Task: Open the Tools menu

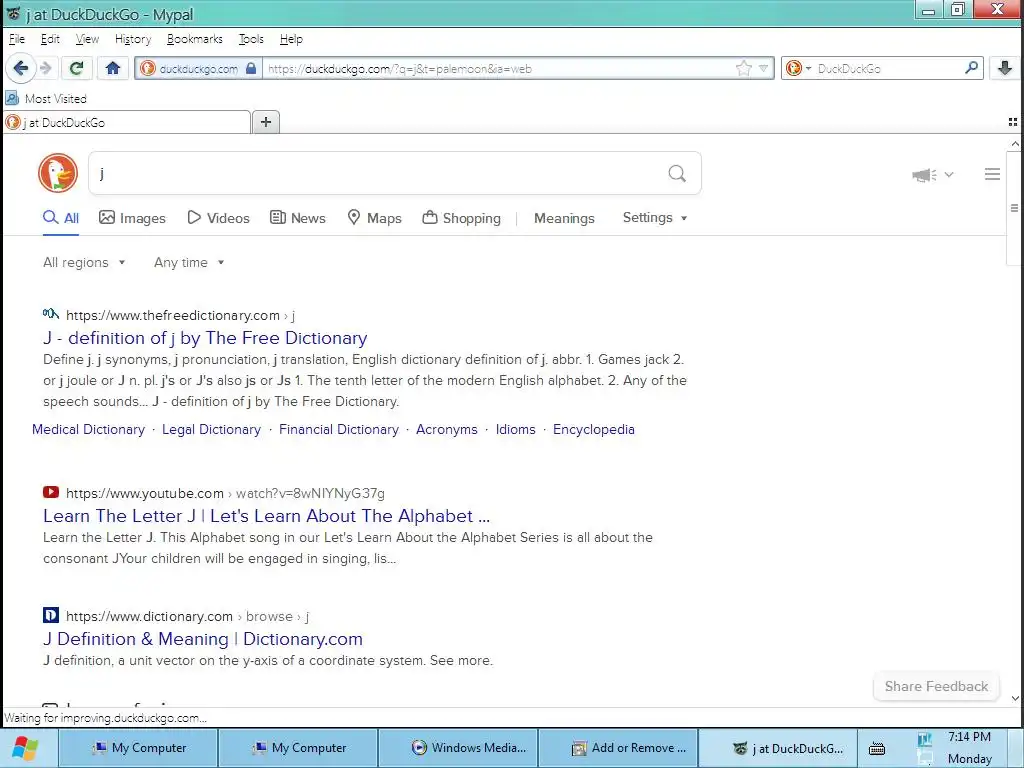Action: tap(251, 39)
